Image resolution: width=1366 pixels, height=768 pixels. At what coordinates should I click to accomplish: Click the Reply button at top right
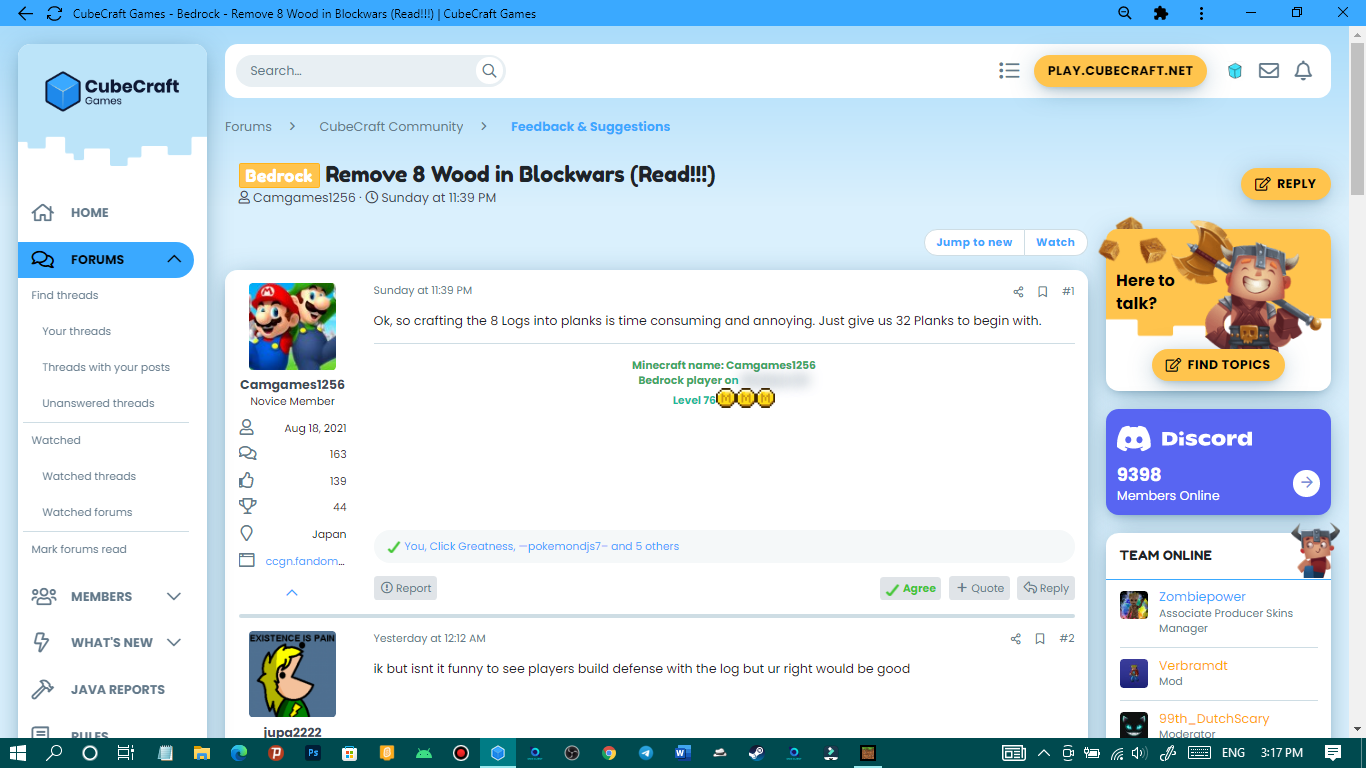[x=1286, y=184]
